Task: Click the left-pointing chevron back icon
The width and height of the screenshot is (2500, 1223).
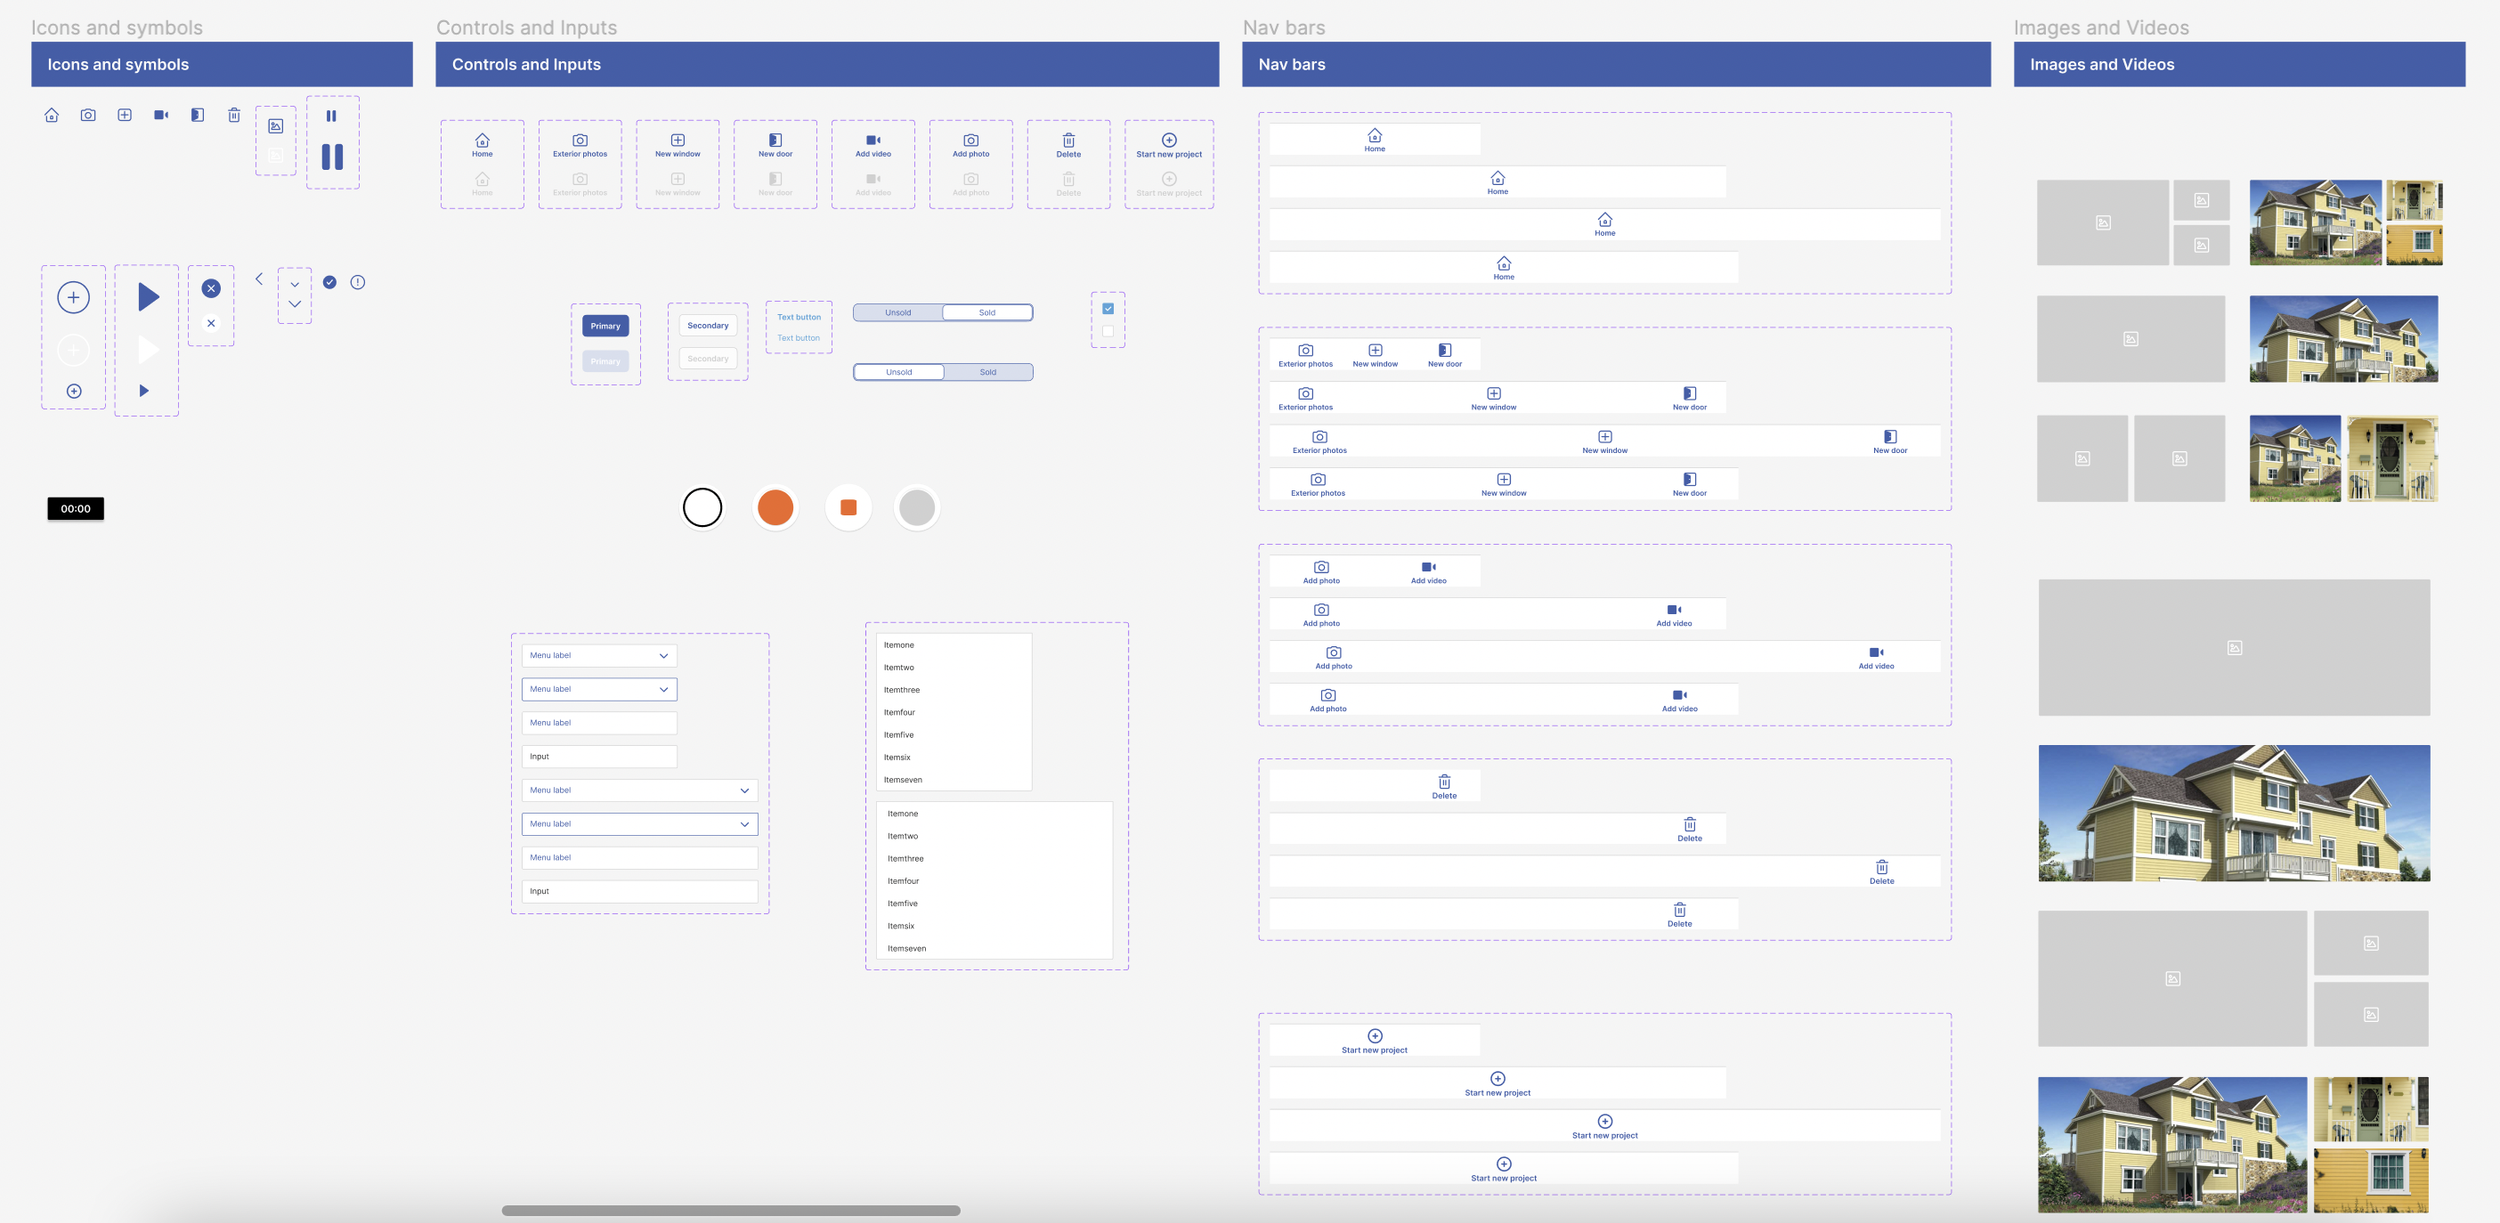Action: pyautogui.click(x=259, y=279)
